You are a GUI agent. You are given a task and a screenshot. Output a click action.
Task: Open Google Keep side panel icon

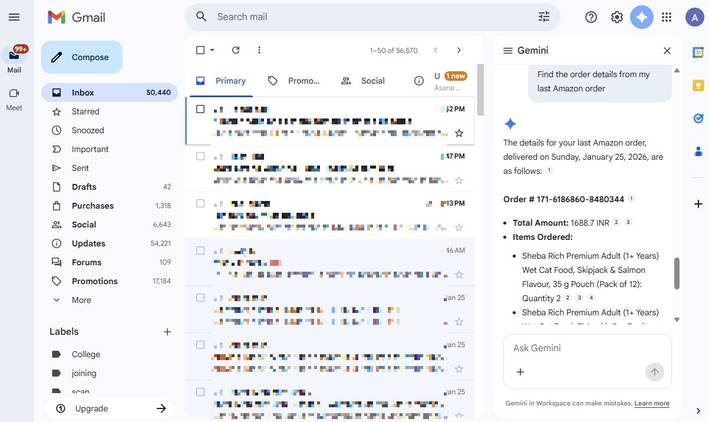coord(698,85)
